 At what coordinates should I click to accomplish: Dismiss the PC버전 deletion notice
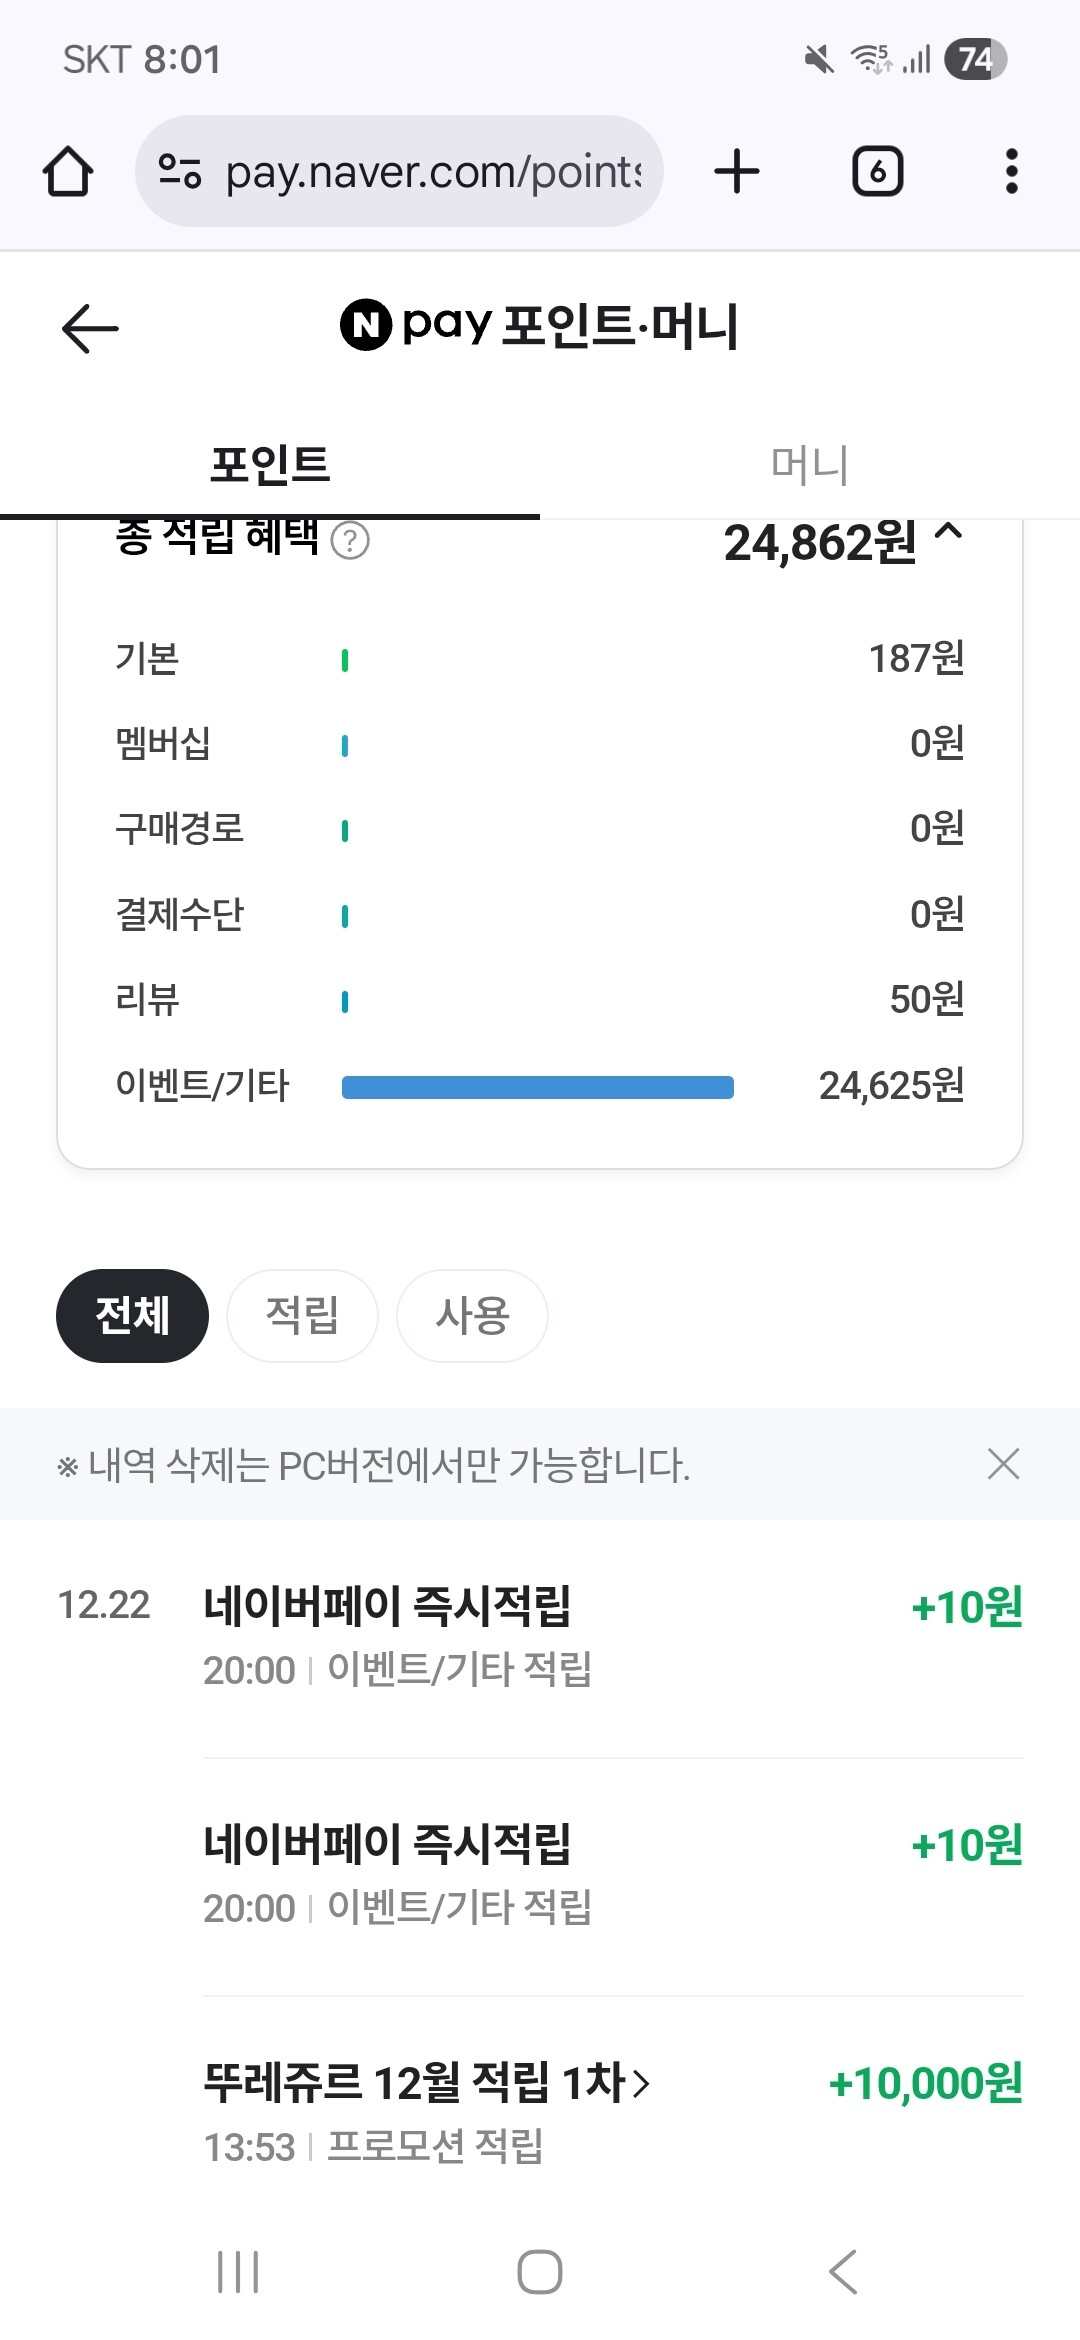[1003, 1464]
